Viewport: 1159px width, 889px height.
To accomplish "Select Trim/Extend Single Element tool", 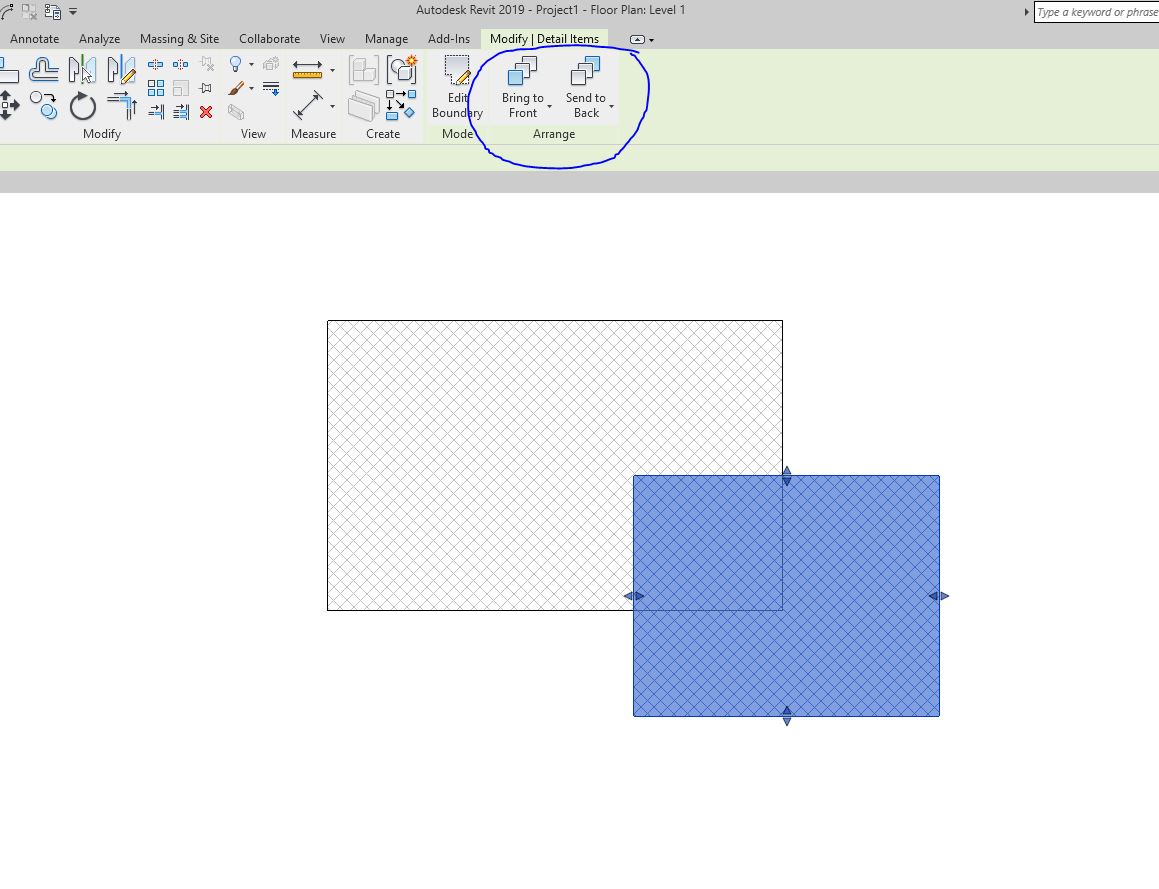I will tap(156, 112).
